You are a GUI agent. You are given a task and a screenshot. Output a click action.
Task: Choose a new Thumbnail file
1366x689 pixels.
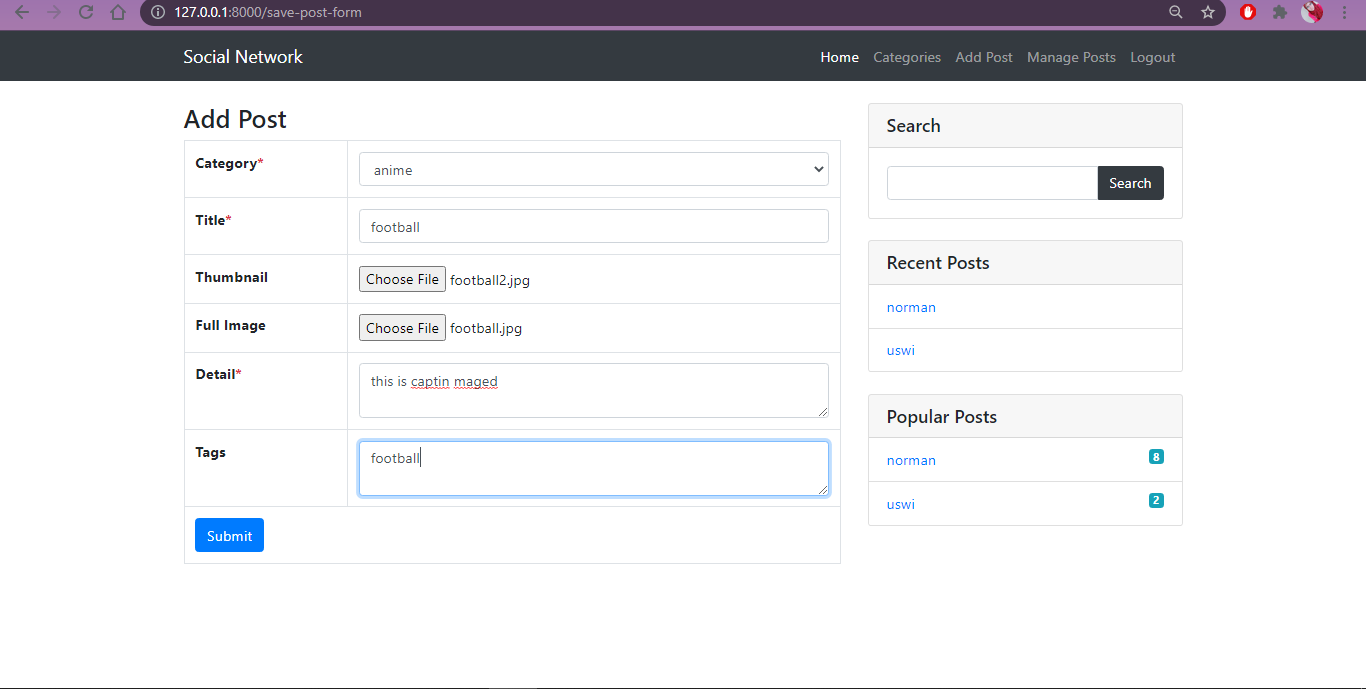402,278
